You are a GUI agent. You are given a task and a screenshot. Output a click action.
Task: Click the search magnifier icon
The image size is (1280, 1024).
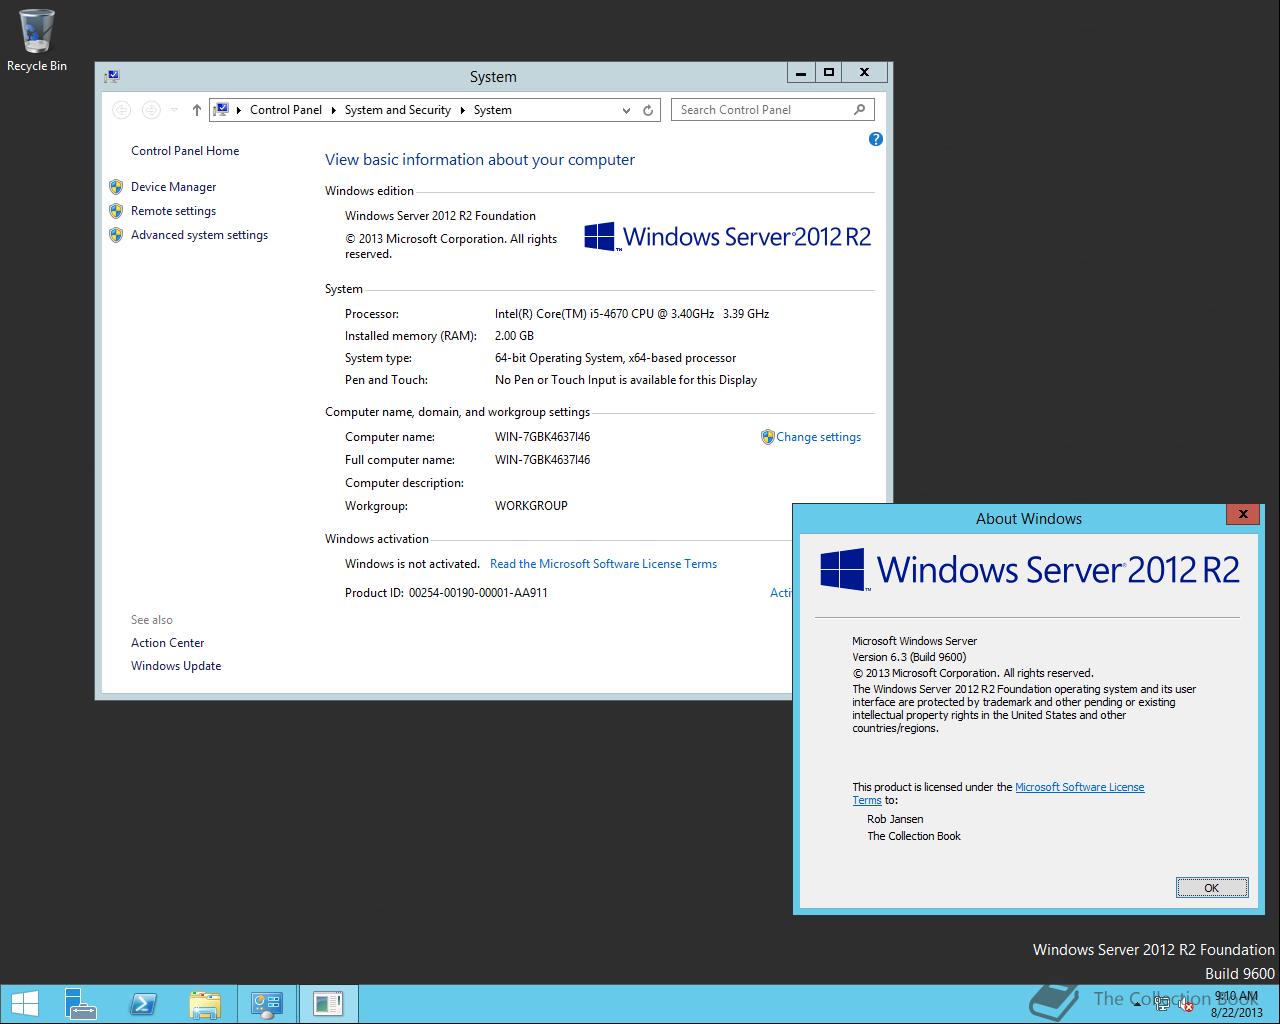coord(859,110)
